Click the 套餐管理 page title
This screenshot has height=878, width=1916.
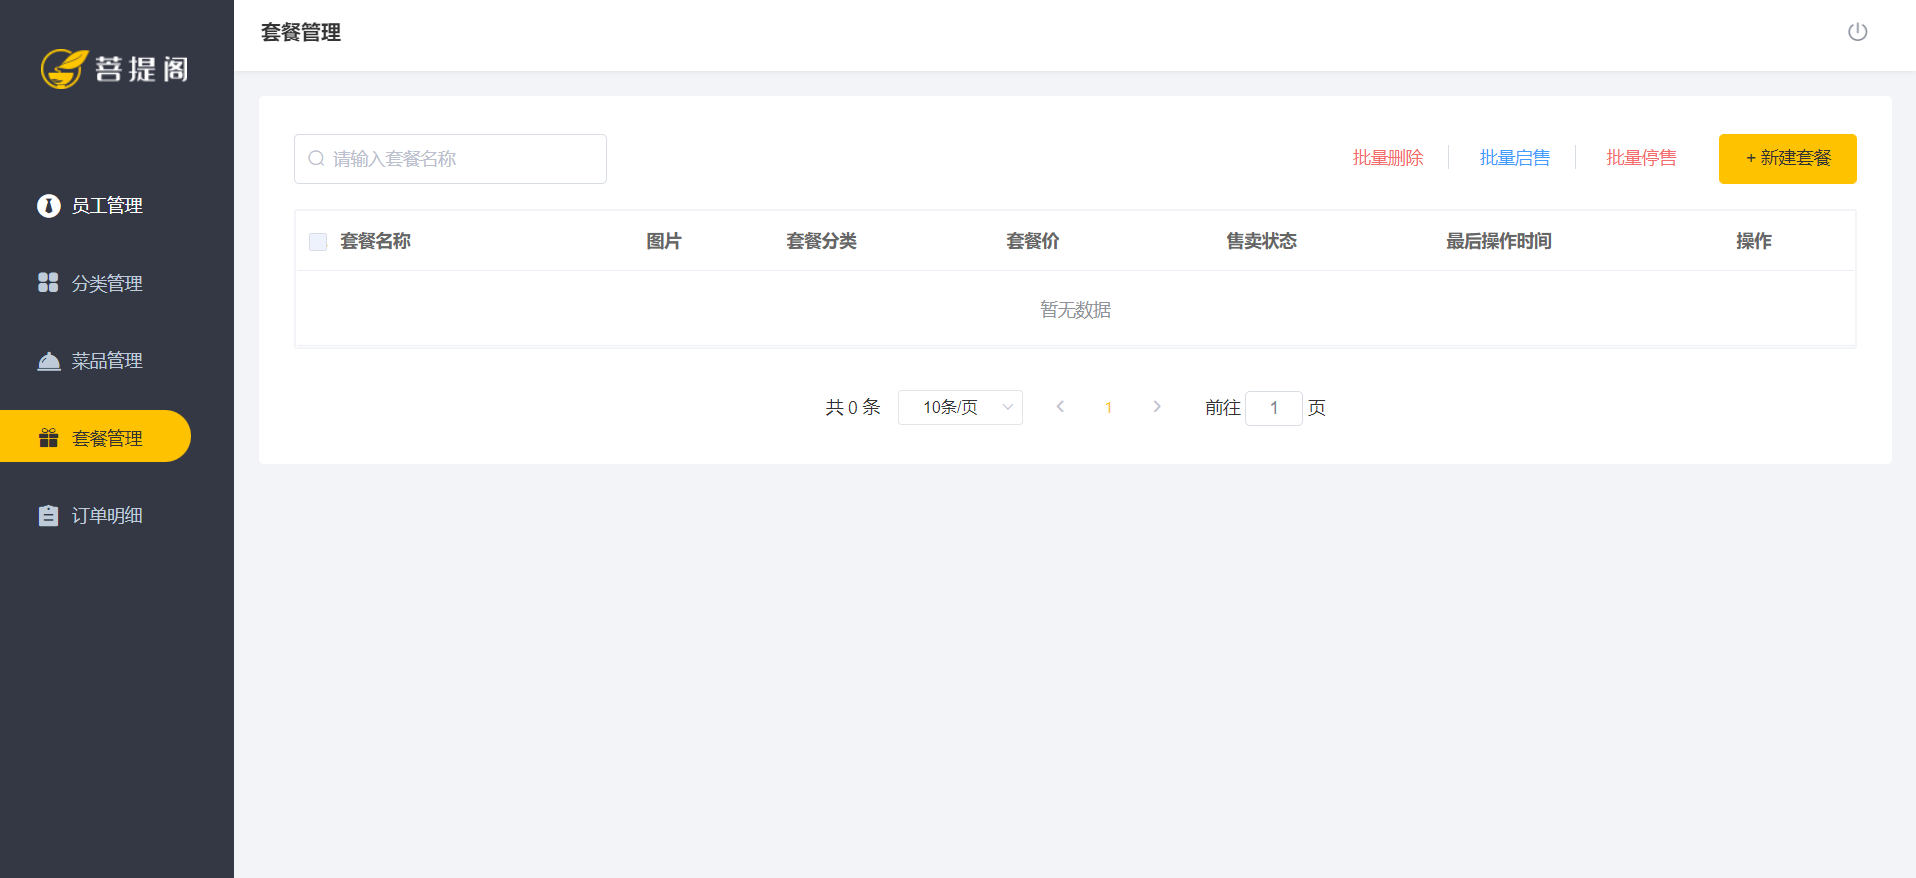tap(301, 32)
